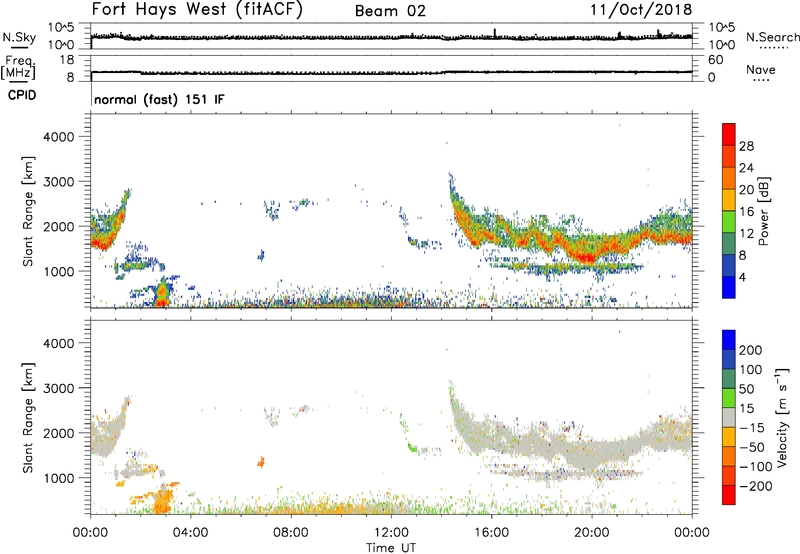Click the 4–8 dB dark blue power segment
800x554 pixels.
[729, 265]
